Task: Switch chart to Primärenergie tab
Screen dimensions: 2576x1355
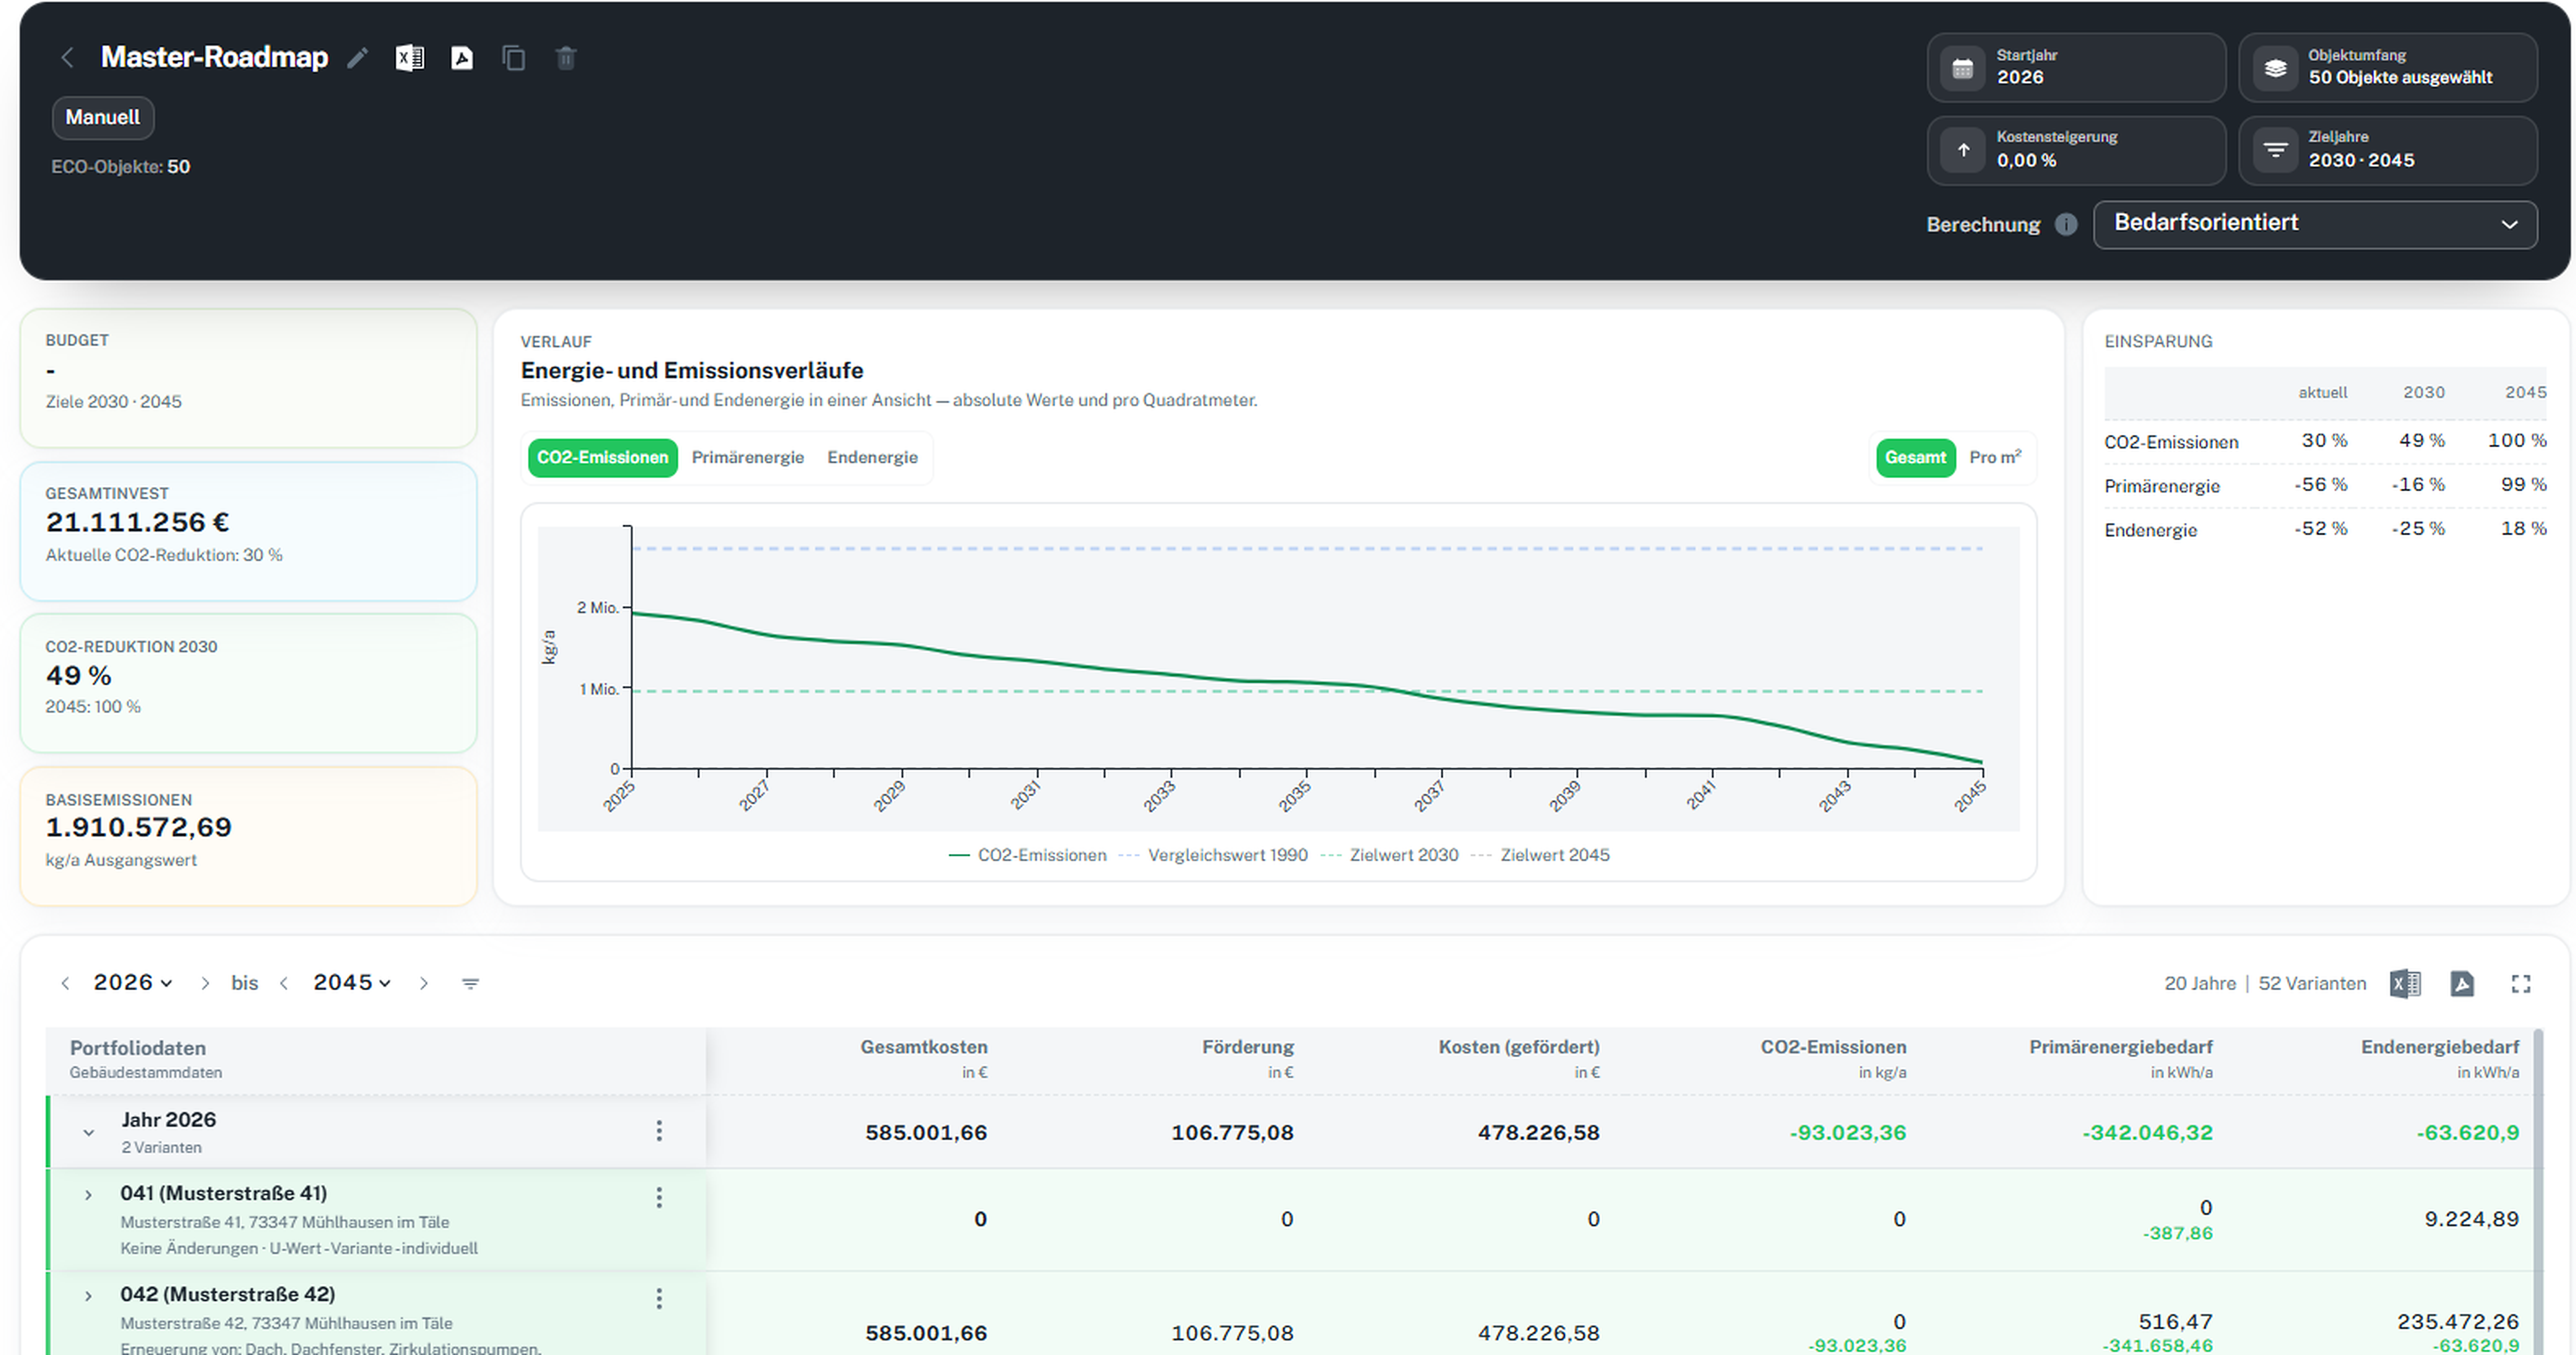Action: [748, 458]
